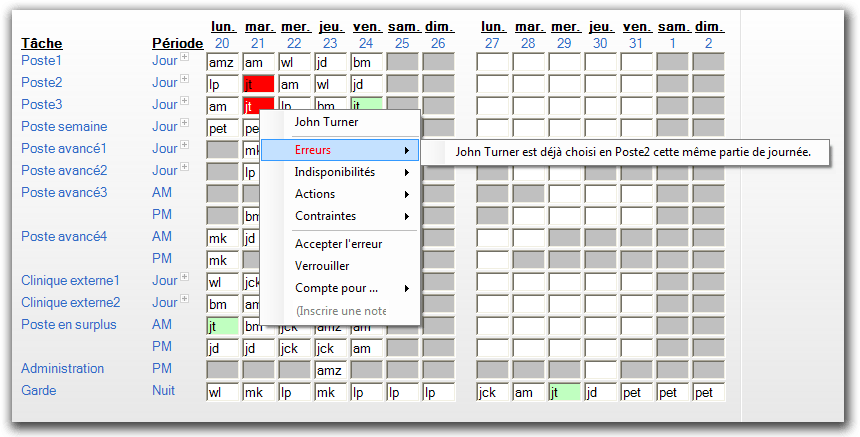Screen dimensions: 860x437
Task: Click the lp cell in Garde Sunday 26
Action: click(439, 392)
